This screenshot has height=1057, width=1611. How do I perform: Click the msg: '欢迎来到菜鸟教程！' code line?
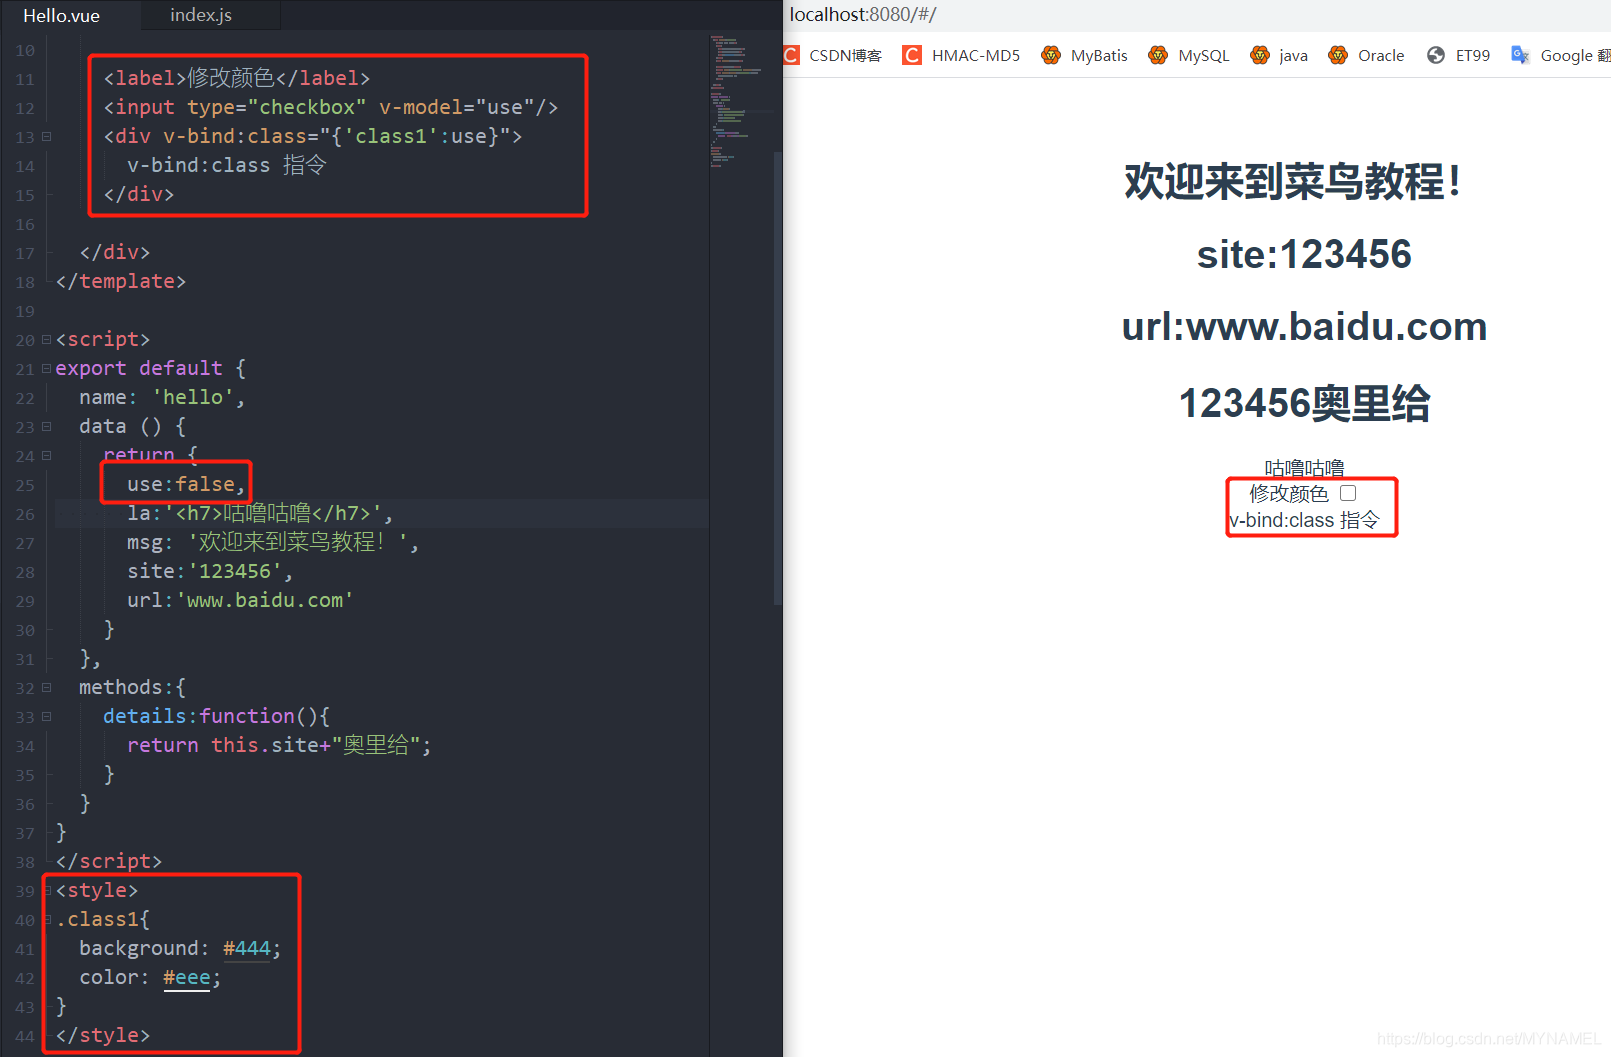point(273,542)
